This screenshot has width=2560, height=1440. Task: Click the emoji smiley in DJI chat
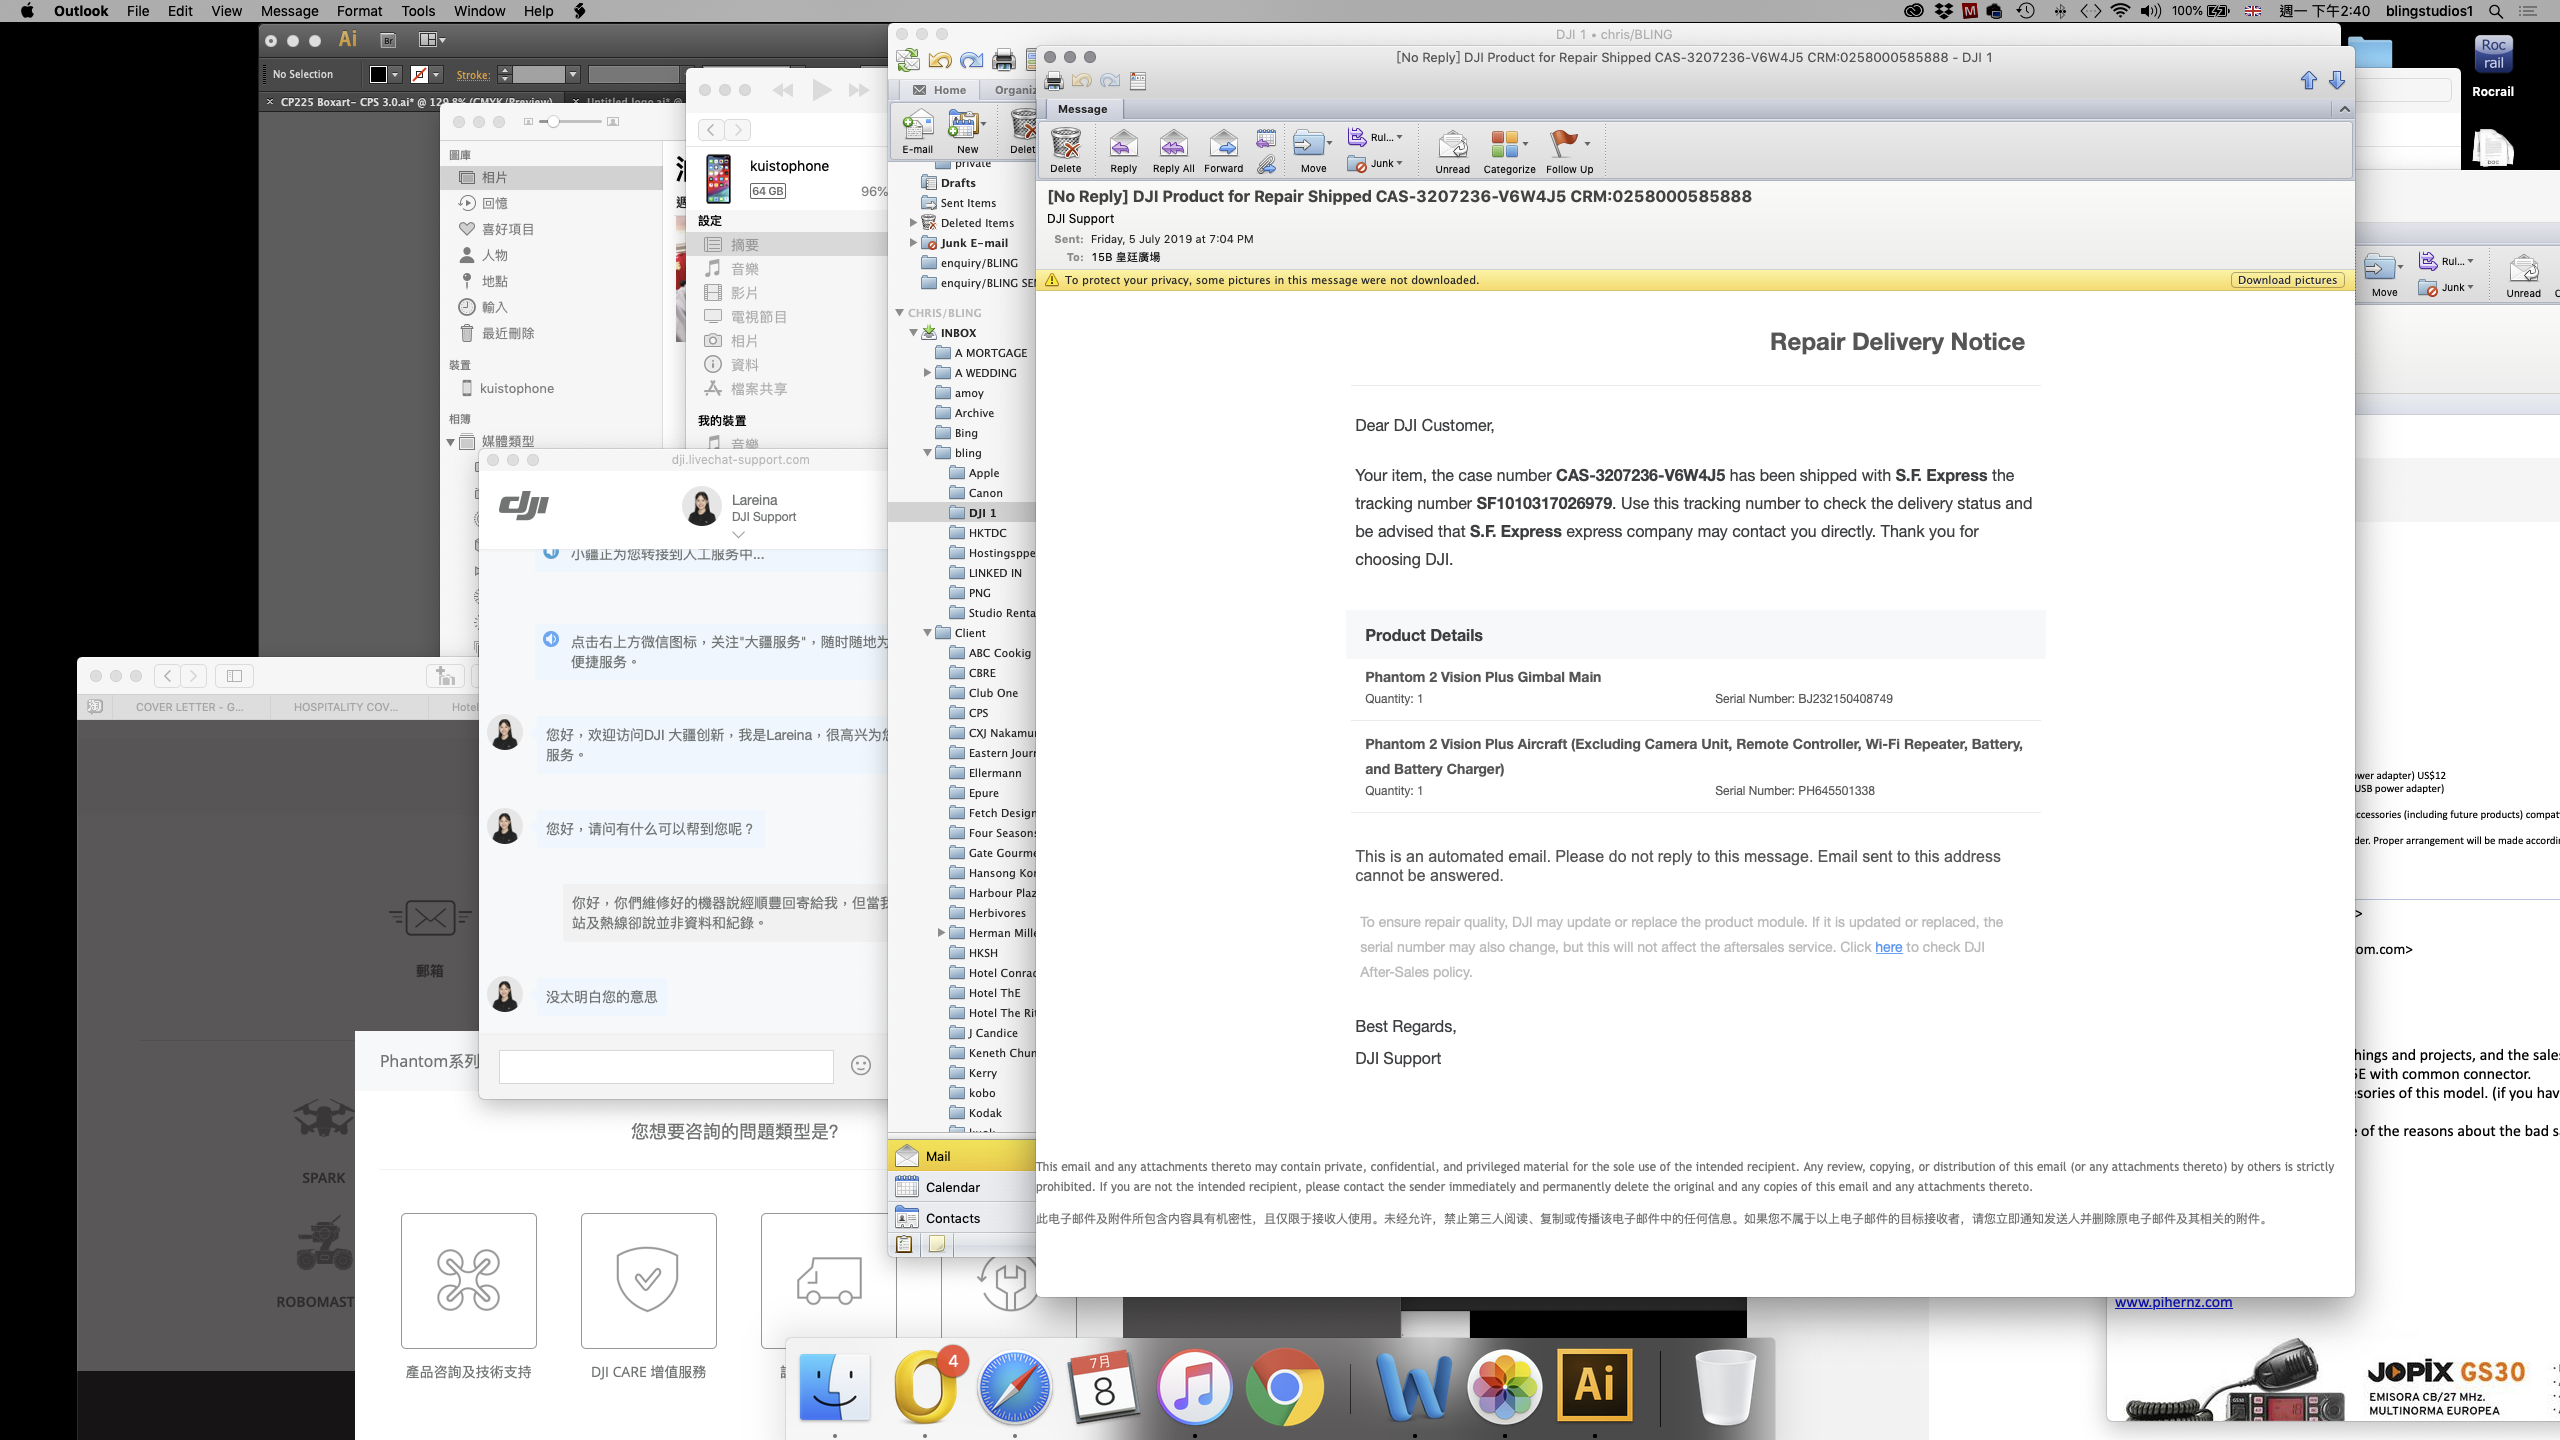click(x=860, y=1065)
